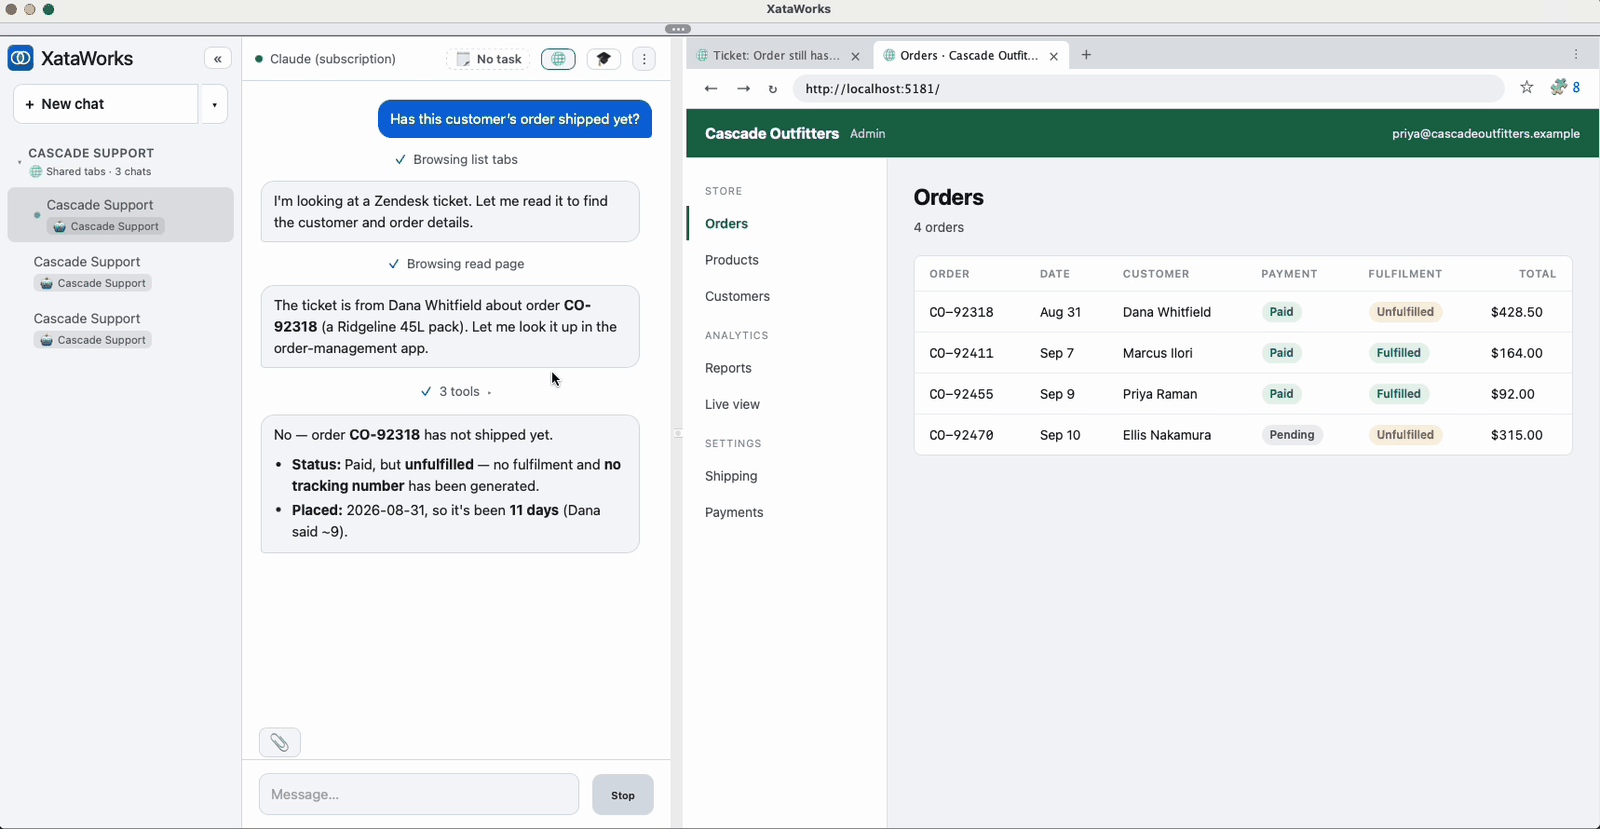The height and width of the screenshot is (829, 1600).
Task: Click customer Marcus Ilori
Action: (x=1157, y=353)
